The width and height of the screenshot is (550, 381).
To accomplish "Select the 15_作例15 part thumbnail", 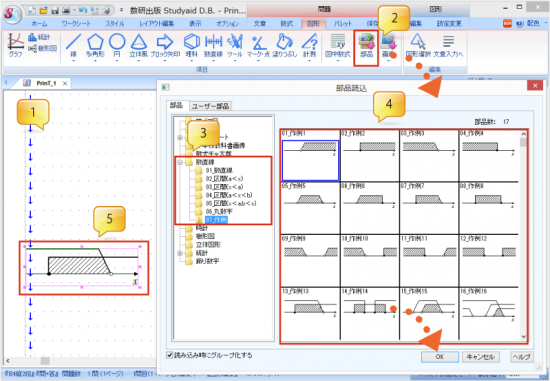I will (x=429, y=313).
